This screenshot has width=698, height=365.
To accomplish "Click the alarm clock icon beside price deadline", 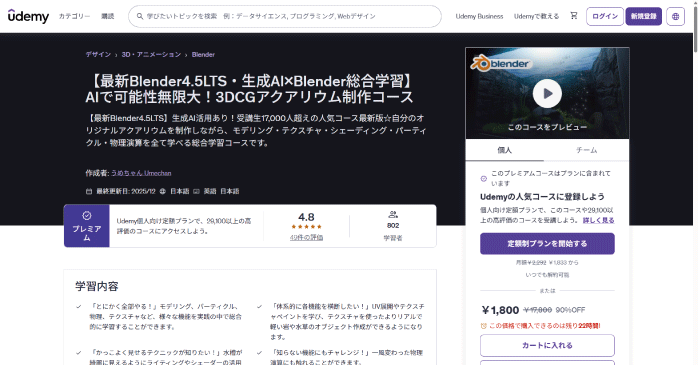I will tap(483, 326).
